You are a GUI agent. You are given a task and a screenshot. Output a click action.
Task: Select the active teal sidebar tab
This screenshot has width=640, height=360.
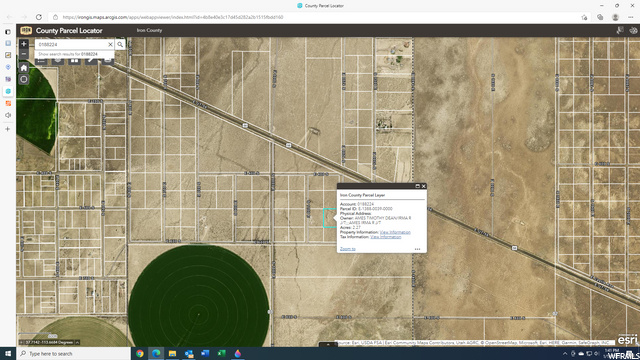8,91
